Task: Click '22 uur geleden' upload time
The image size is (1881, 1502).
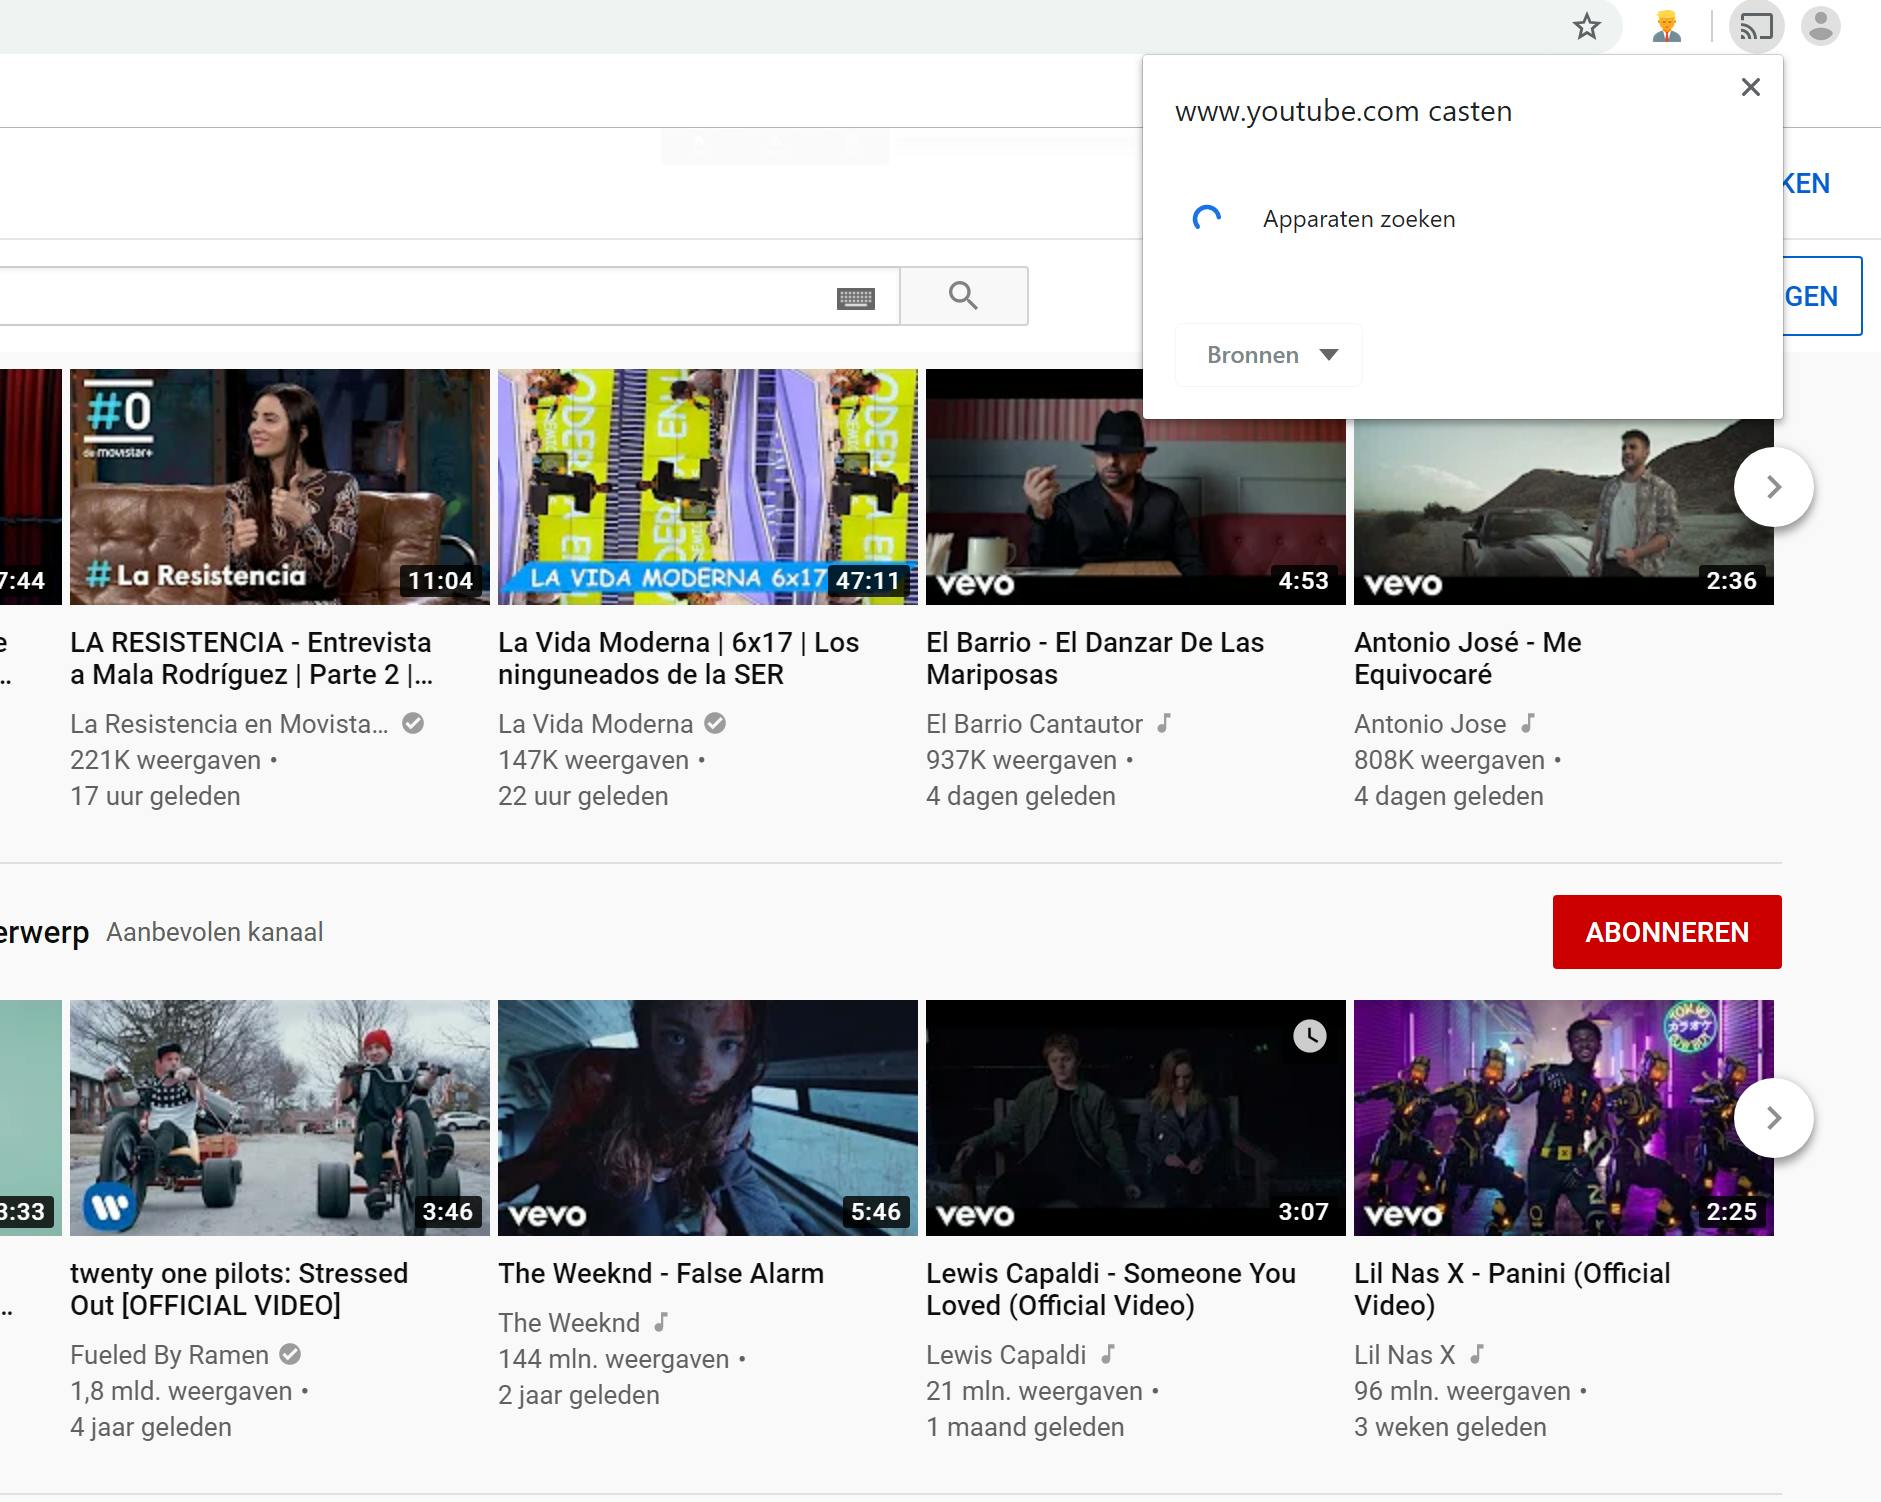Action: tap(583, 796)
